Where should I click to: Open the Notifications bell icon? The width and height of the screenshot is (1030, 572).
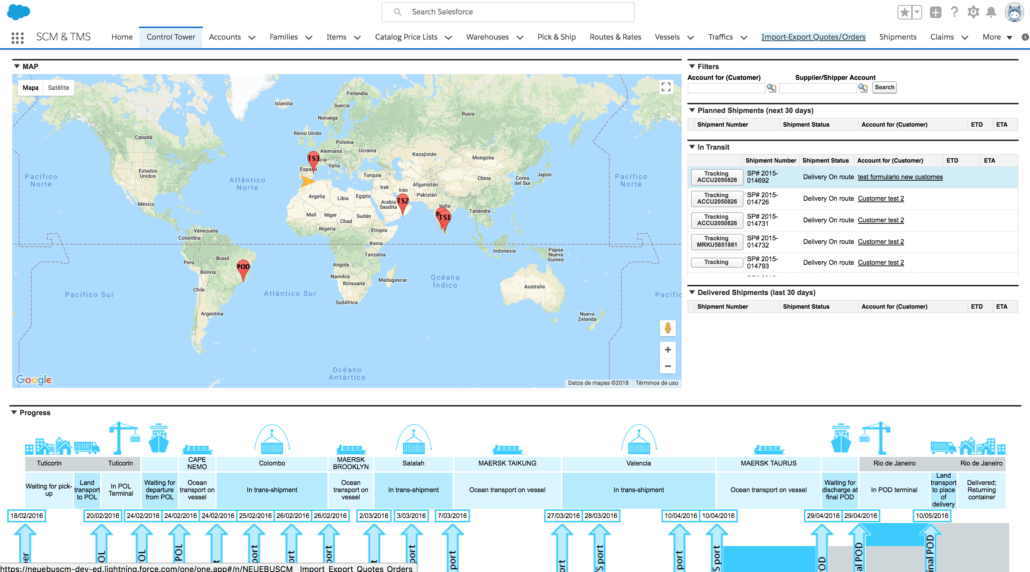(991, 12)
